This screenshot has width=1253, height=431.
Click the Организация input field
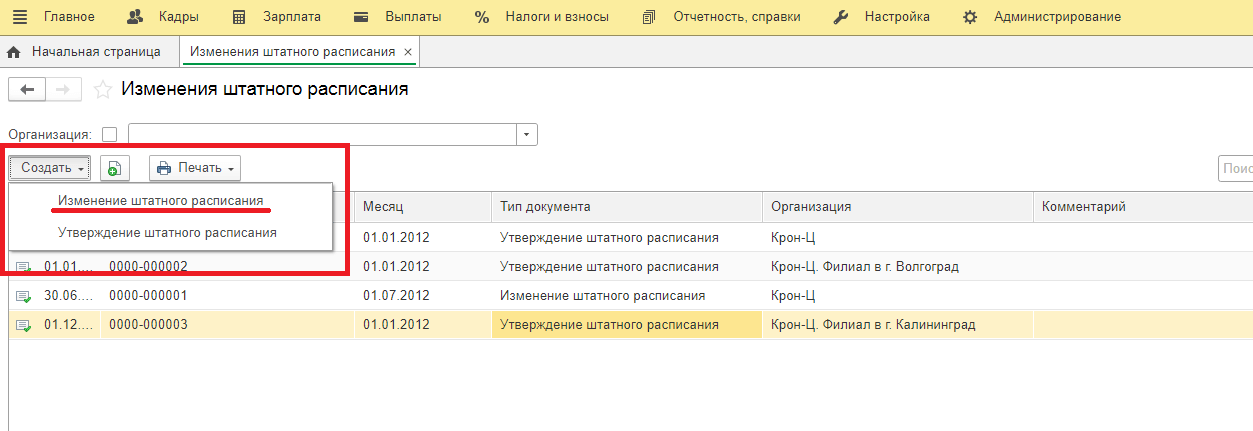322,135
